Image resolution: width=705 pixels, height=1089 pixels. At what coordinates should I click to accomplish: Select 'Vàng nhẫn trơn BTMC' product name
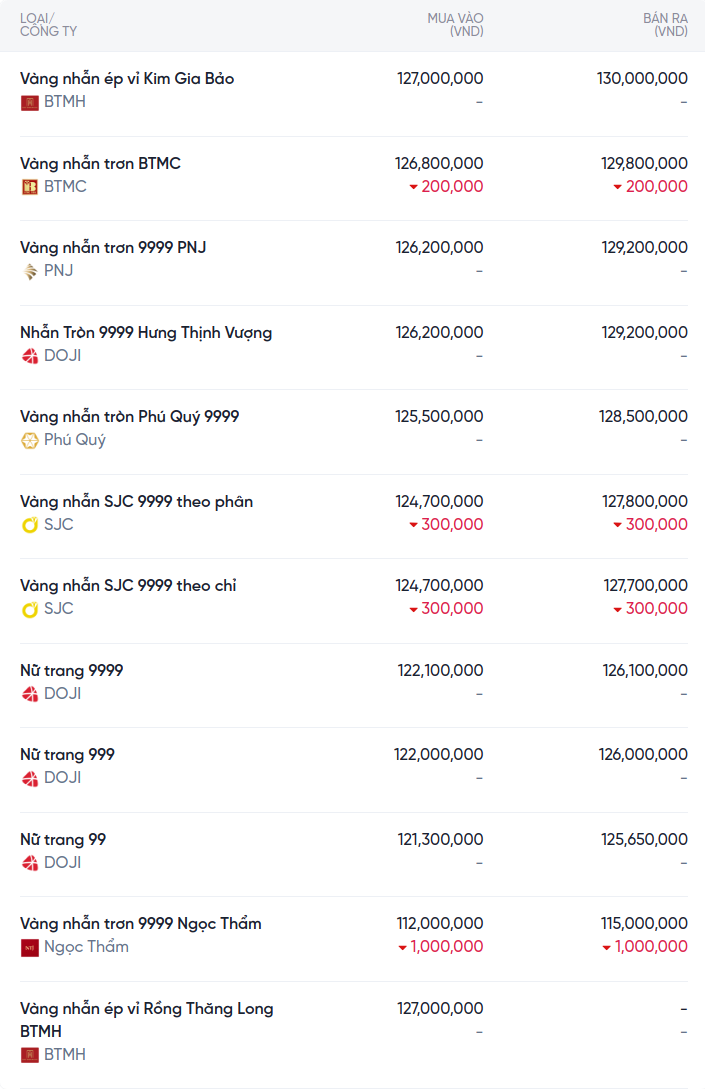100,163
